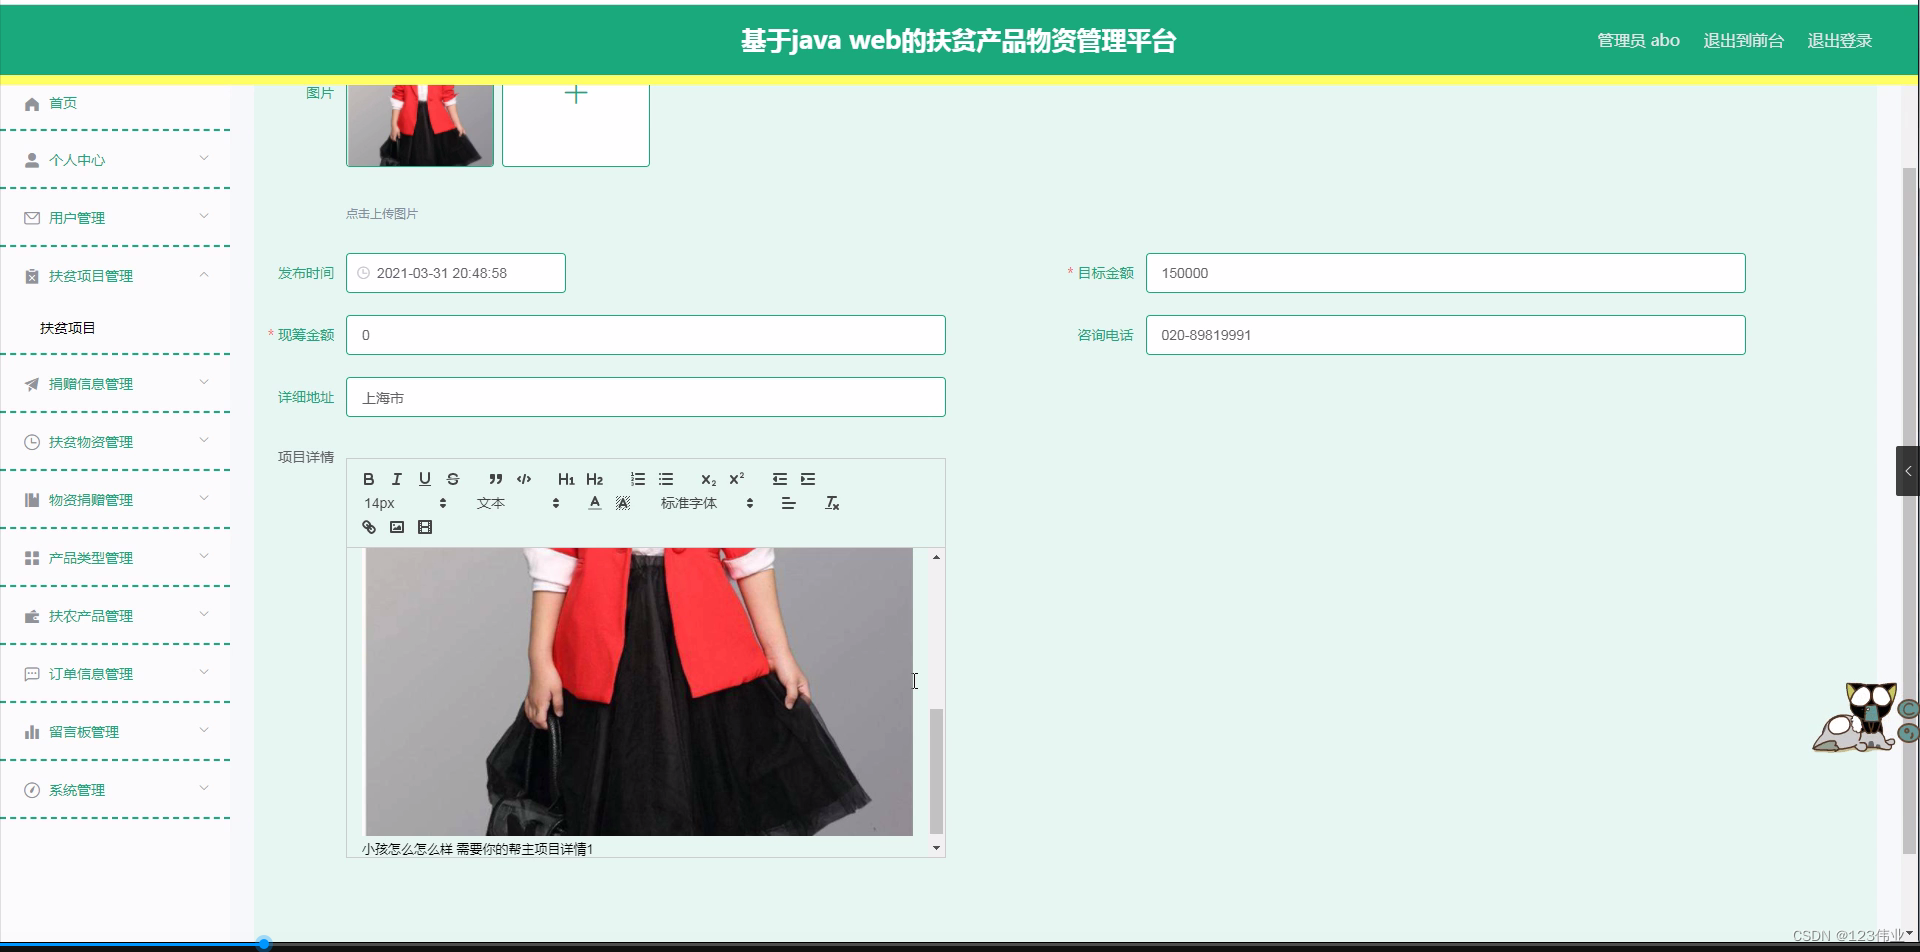The height and width of the screenshot is (952, 1920).
Task: Open the font color picker
Action: (x=595, y=503)
